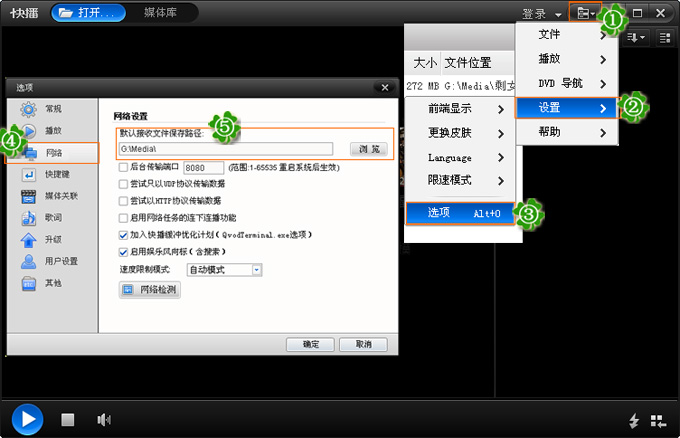Click the main menu icon in title bar
The height and width of the screenshot is (438, 680).
[x=585, y=13]
